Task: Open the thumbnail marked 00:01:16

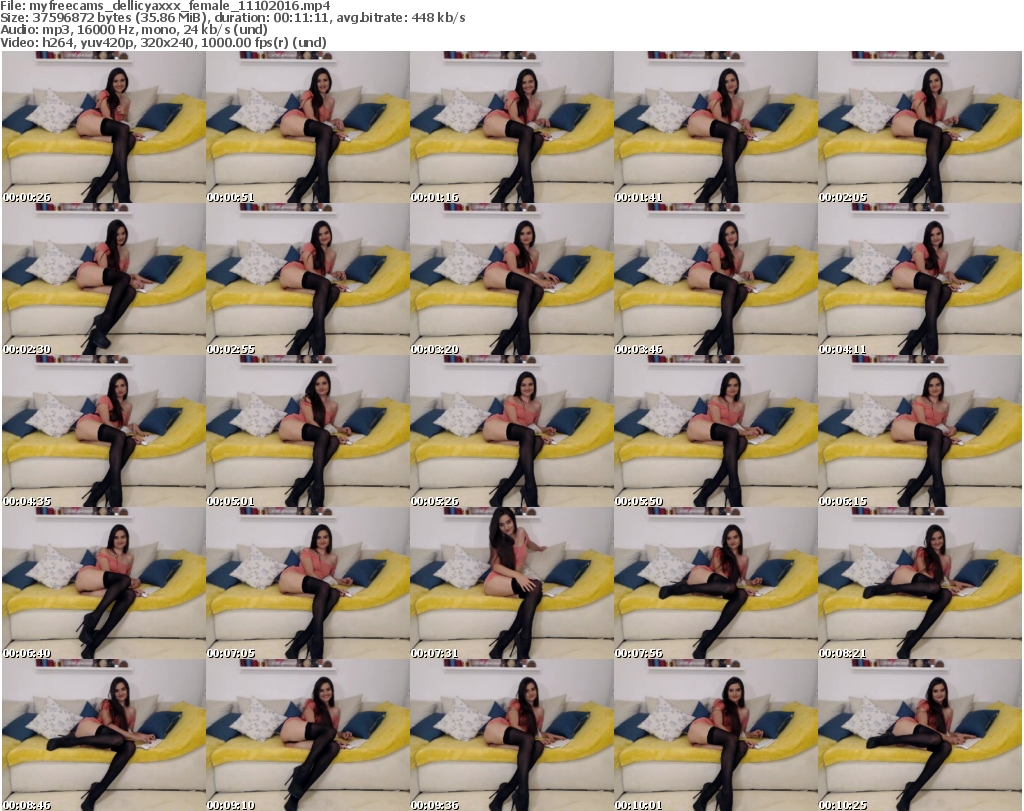Action: point(511,127)
